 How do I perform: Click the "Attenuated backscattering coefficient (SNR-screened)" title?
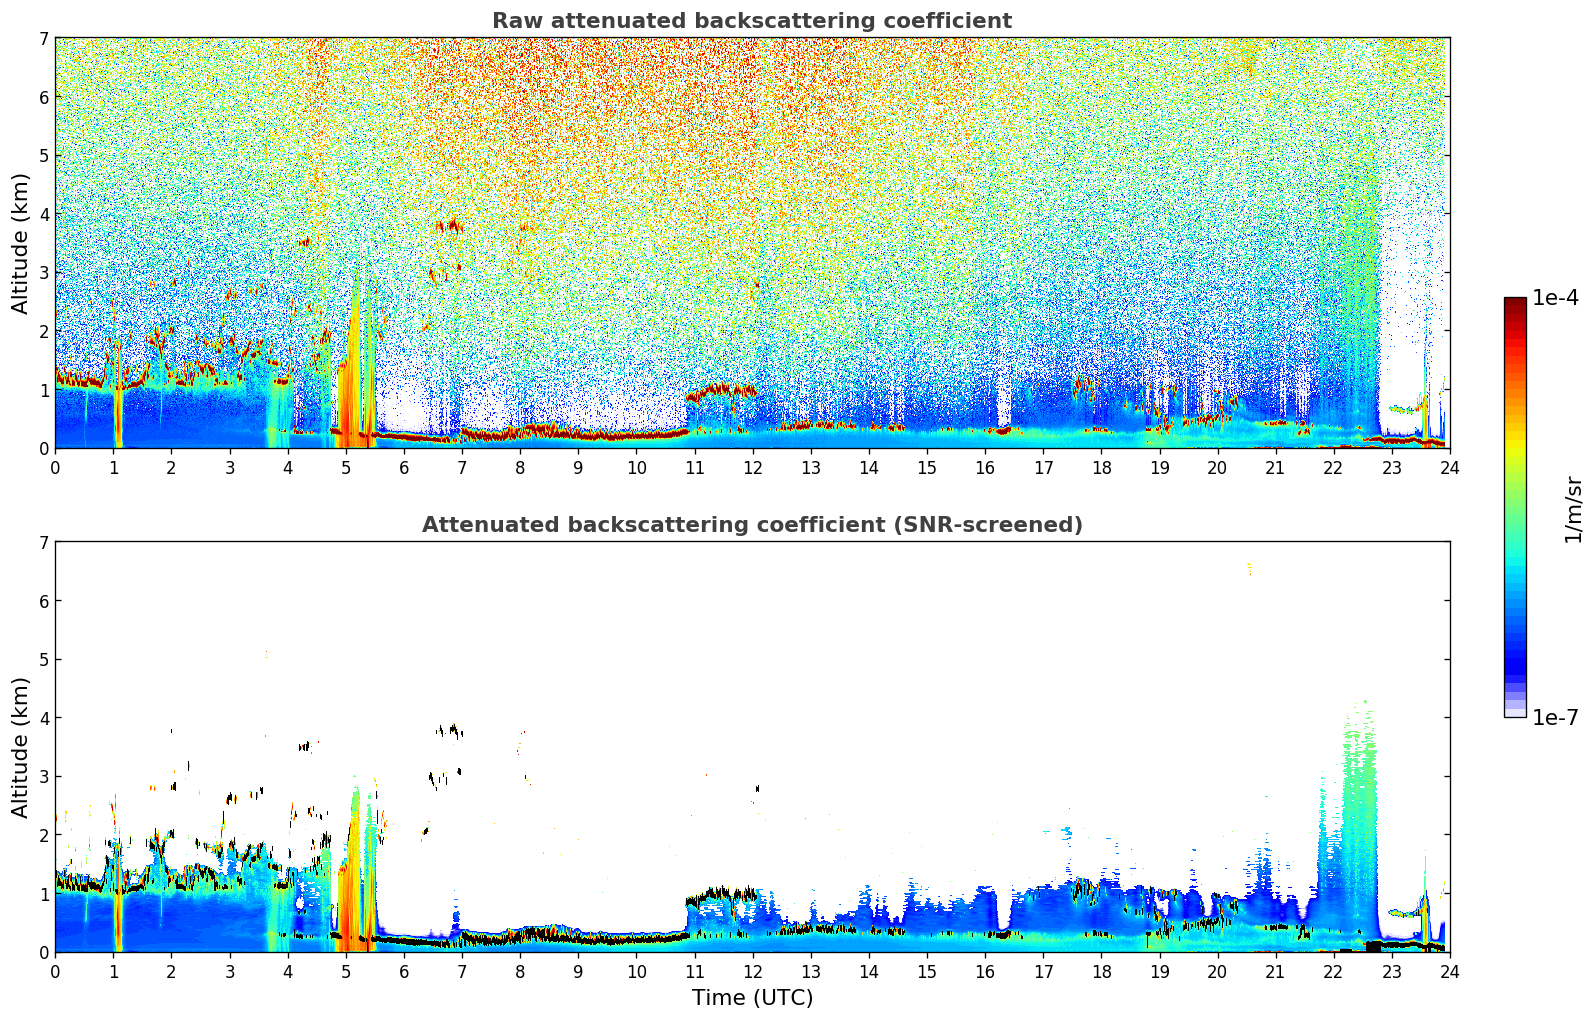point(751,525)
